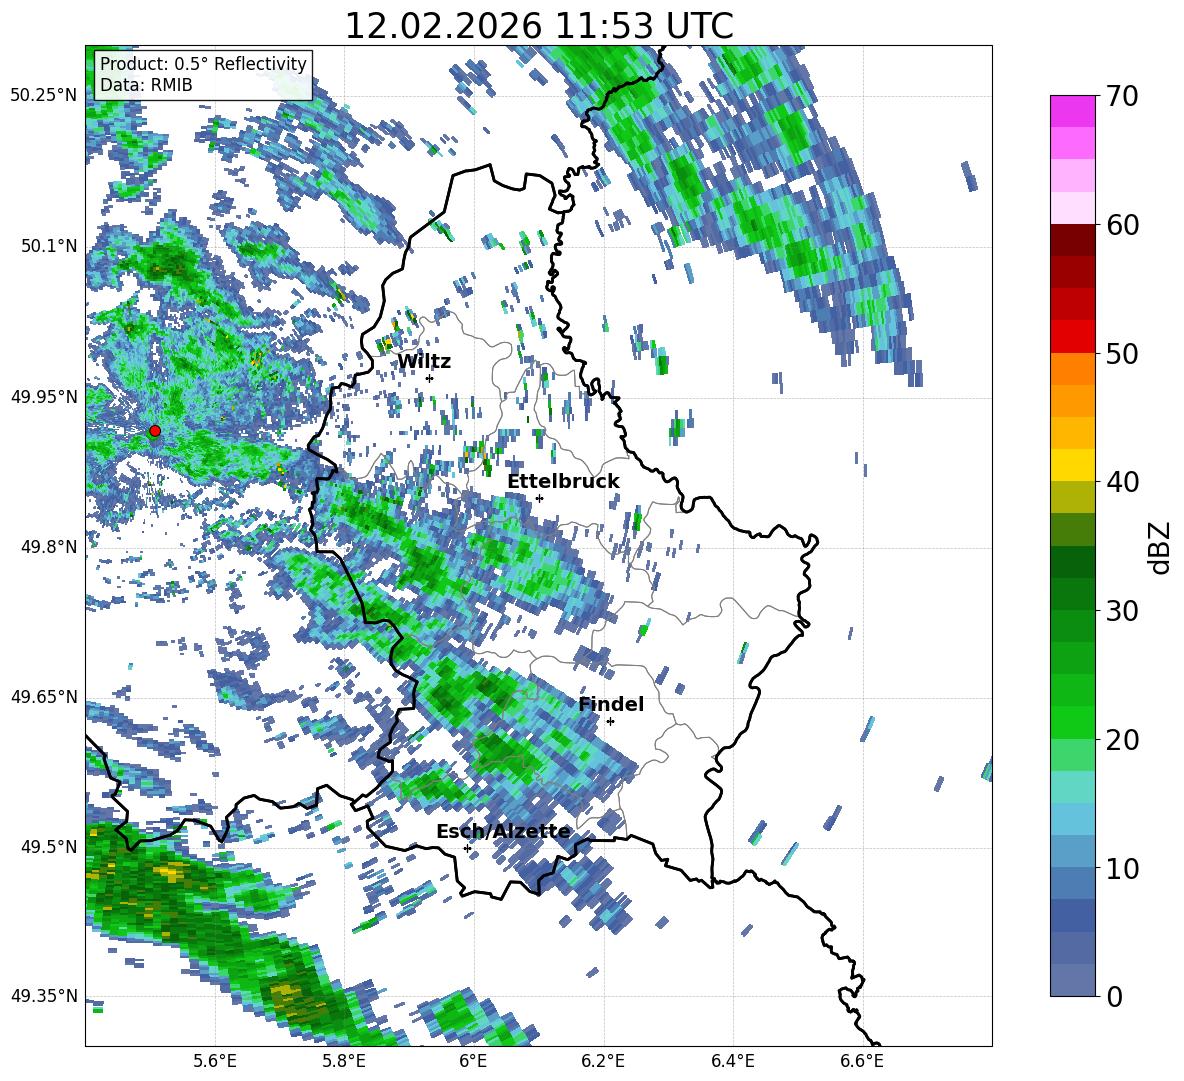This screenshot has width=1184, height=1081.
Task: Click the 49.5°N latitude tick label
Action: [48, 846]
